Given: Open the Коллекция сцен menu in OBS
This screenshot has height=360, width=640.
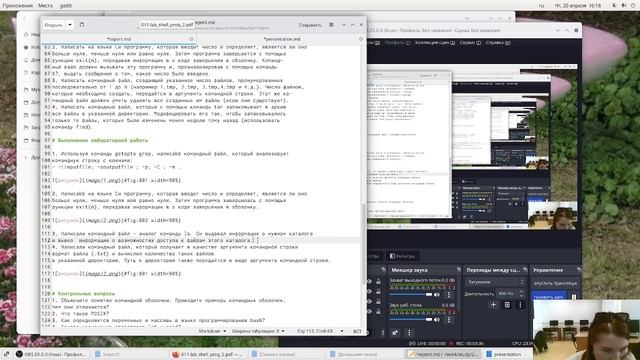Looking at the screenshot, I should point(435,42).
